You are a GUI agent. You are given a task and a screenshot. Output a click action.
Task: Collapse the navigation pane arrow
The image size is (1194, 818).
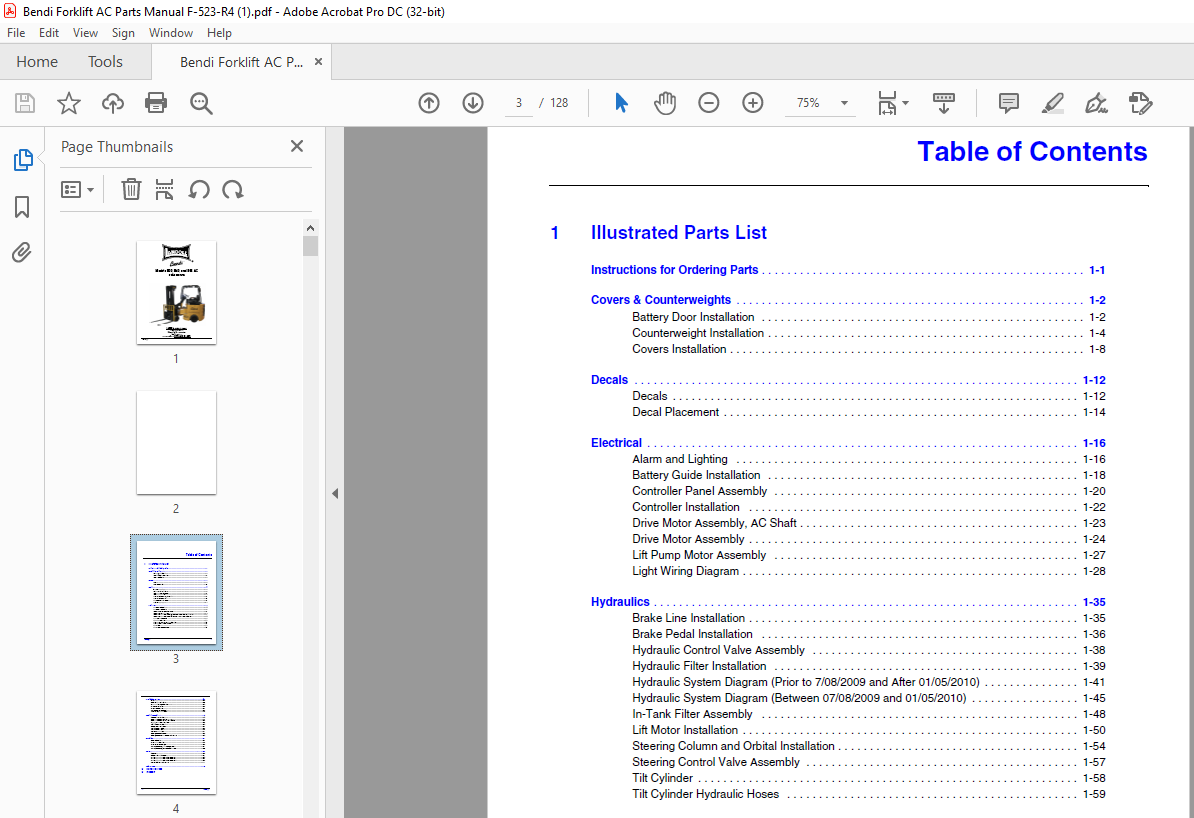(x=335, y=494)
